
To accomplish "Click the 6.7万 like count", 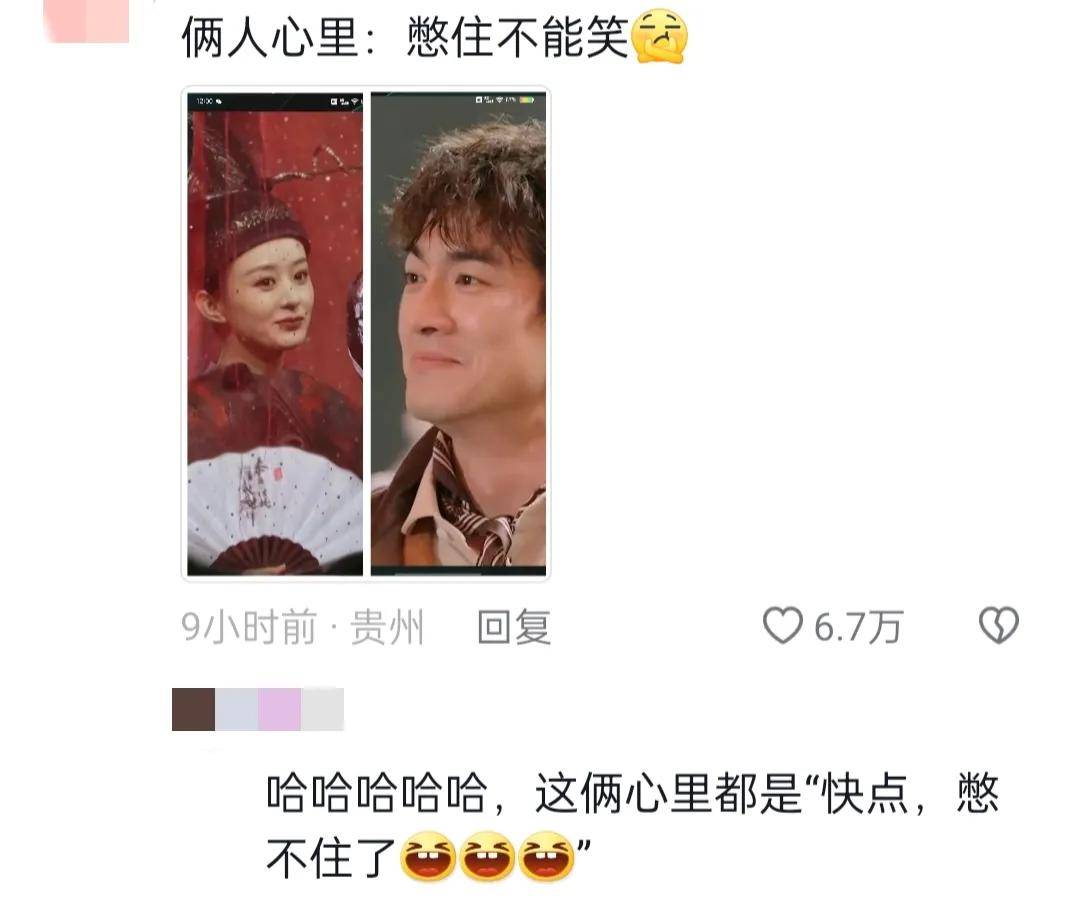I will pyautogui.click(x=858, y=627).
